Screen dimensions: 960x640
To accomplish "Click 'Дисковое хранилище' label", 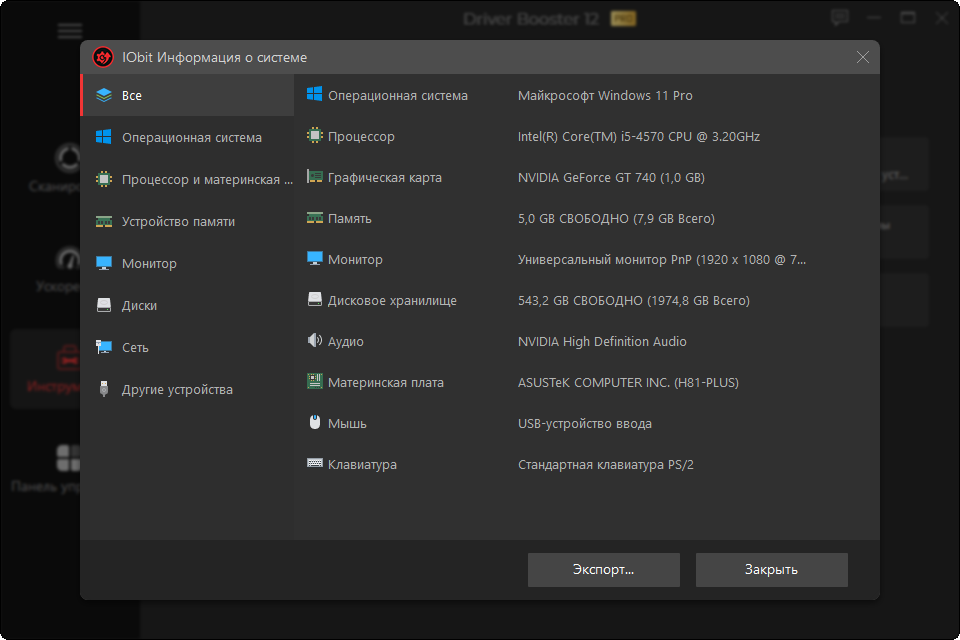I will click(x=392, y=301).
